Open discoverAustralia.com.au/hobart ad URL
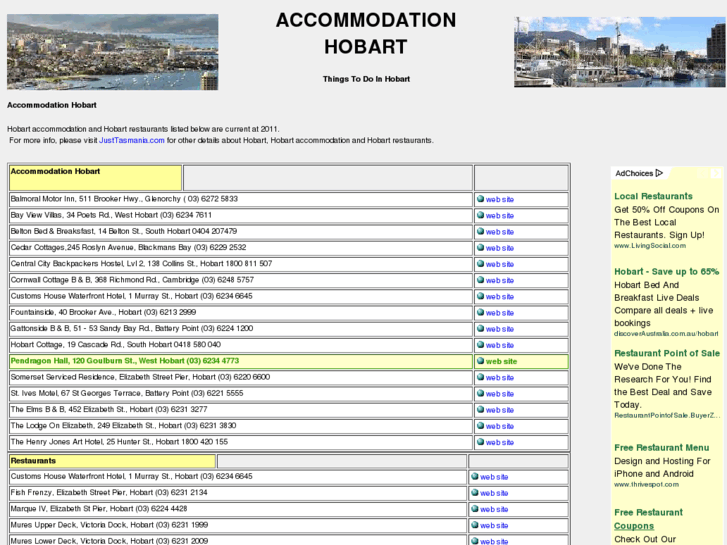Image resolution: width=727 pixels, height=545 pixels. (x=666, y=333)
